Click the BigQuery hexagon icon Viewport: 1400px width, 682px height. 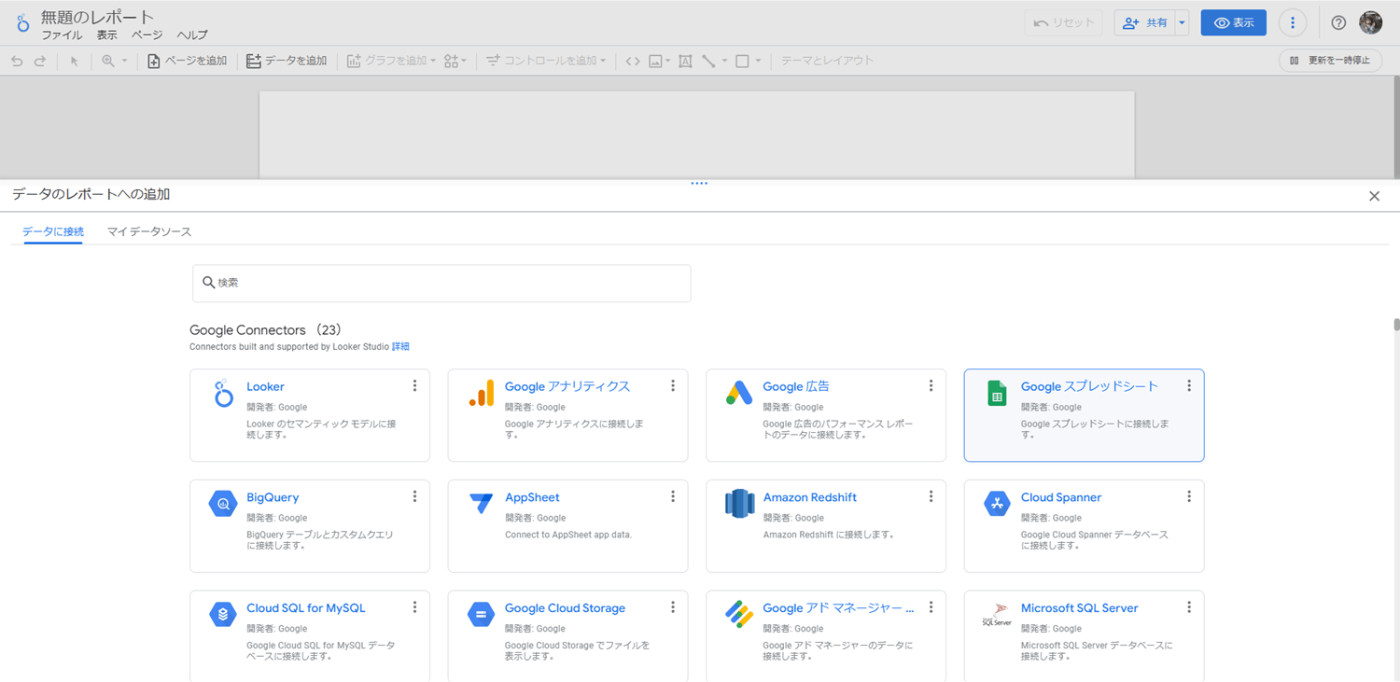point(223,504)
